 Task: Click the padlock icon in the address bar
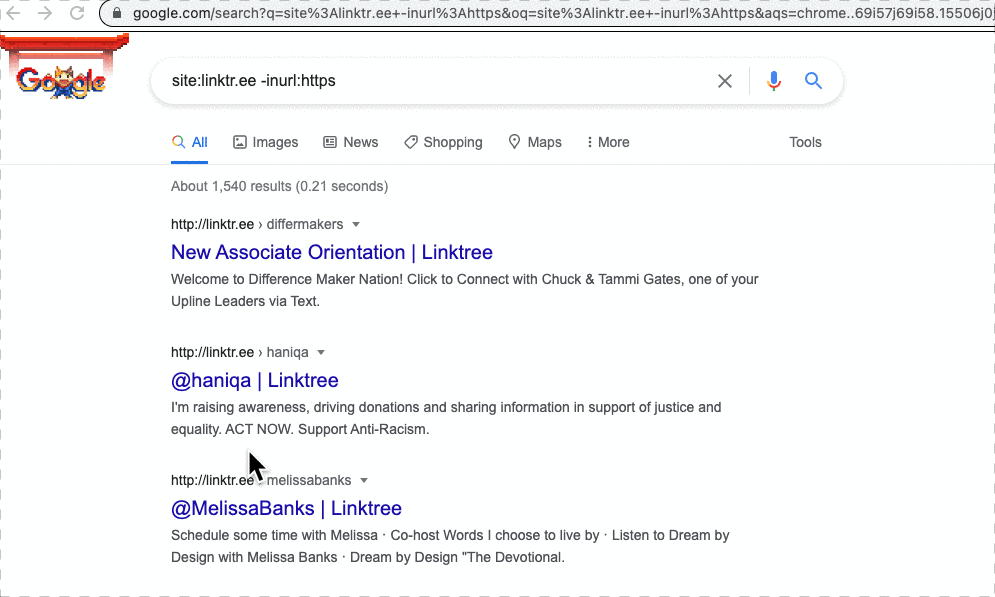(x=117, y=13)
